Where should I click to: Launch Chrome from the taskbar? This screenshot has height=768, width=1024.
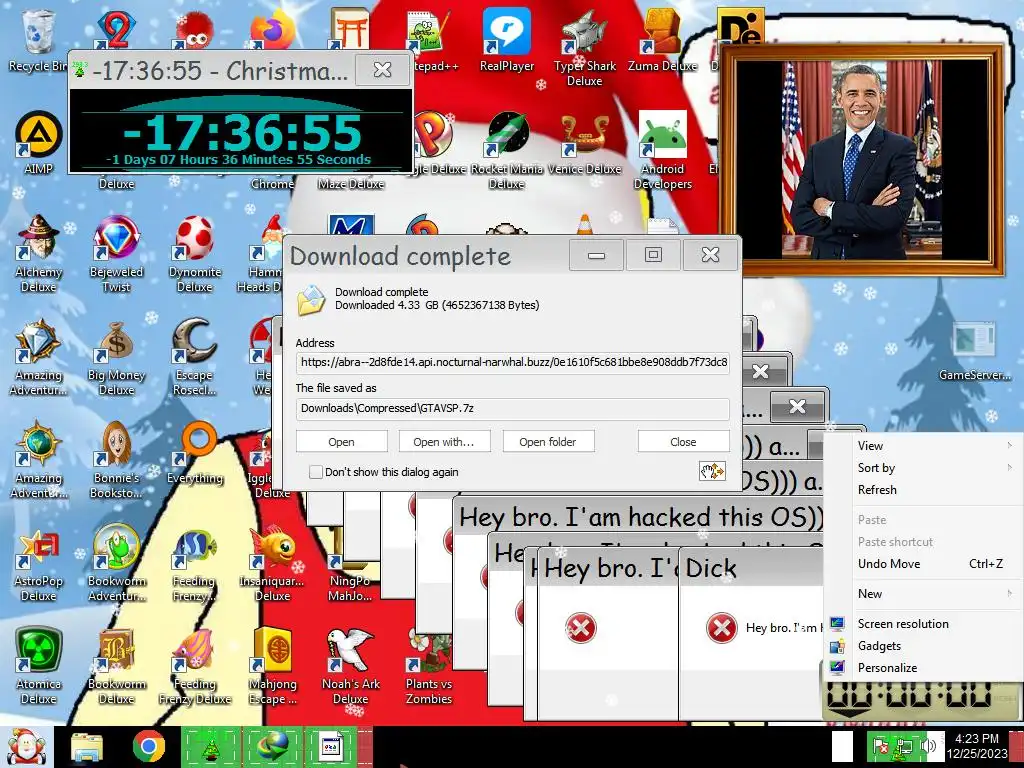(148, 747)
